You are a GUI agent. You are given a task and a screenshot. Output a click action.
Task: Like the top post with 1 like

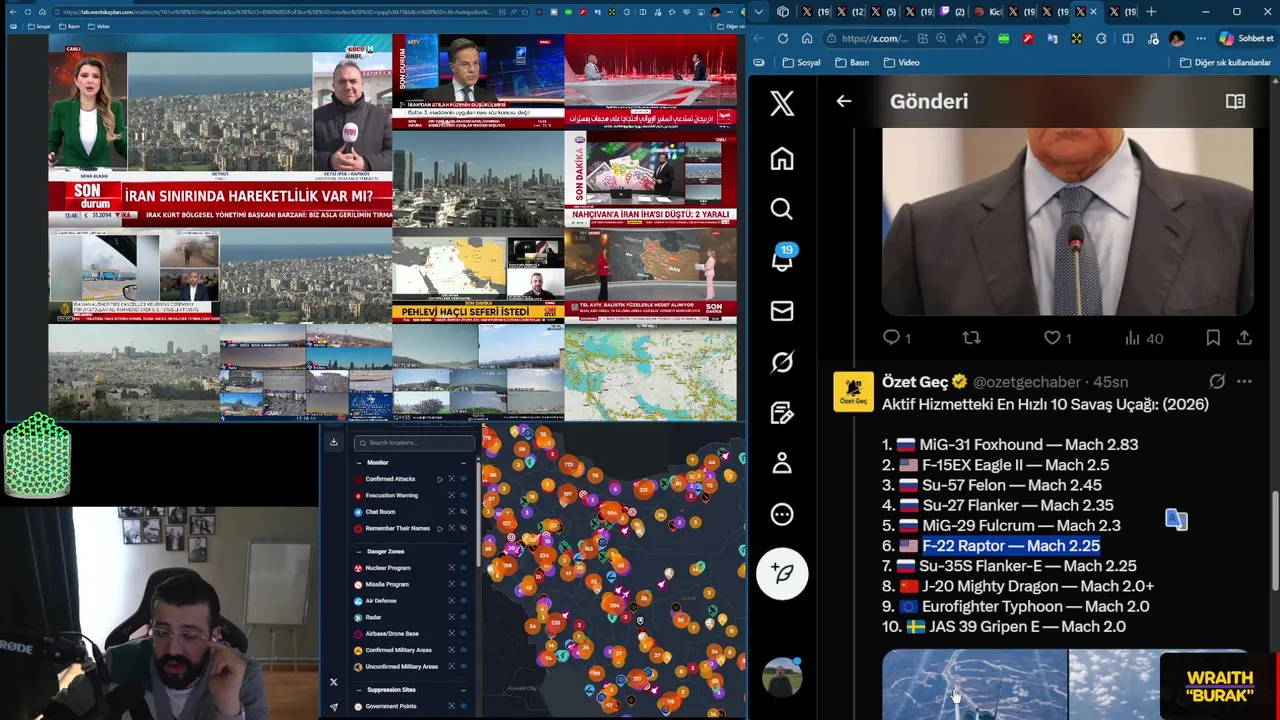point(1058,338)
